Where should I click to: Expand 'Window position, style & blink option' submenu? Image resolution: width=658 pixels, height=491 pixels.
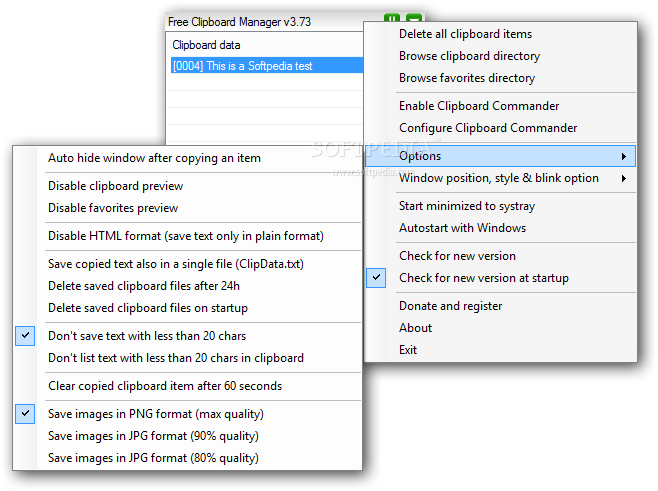(x=624, y=178)
